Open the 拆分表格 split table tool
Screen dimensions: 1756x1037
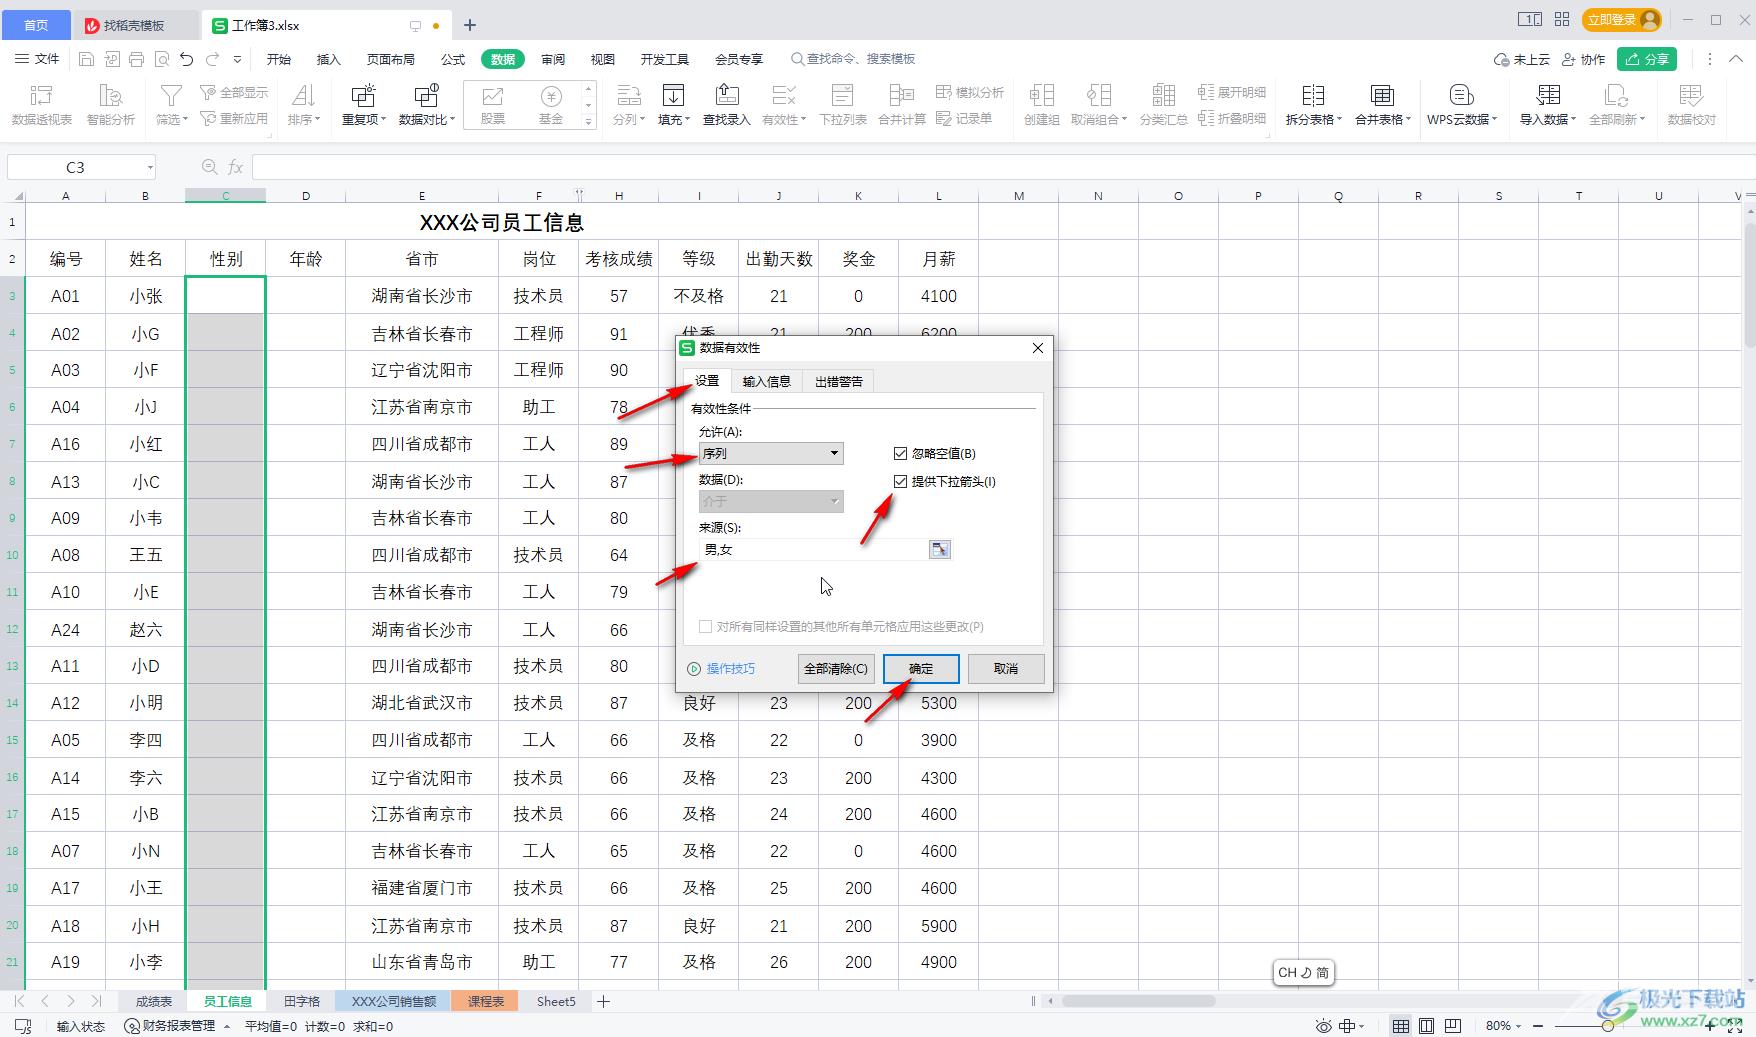(1313, 104)
